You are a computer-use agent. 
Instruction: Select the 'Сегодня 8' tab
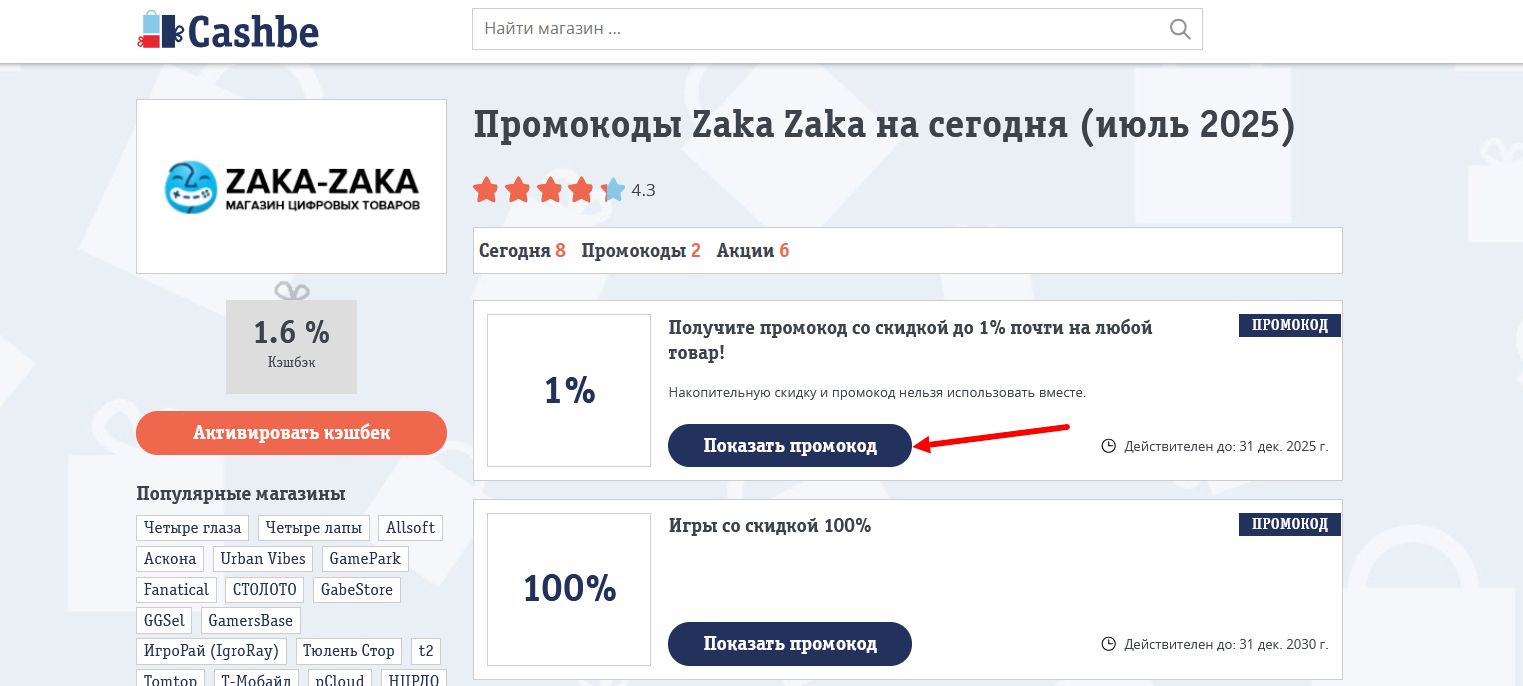[x=522, y=251]
